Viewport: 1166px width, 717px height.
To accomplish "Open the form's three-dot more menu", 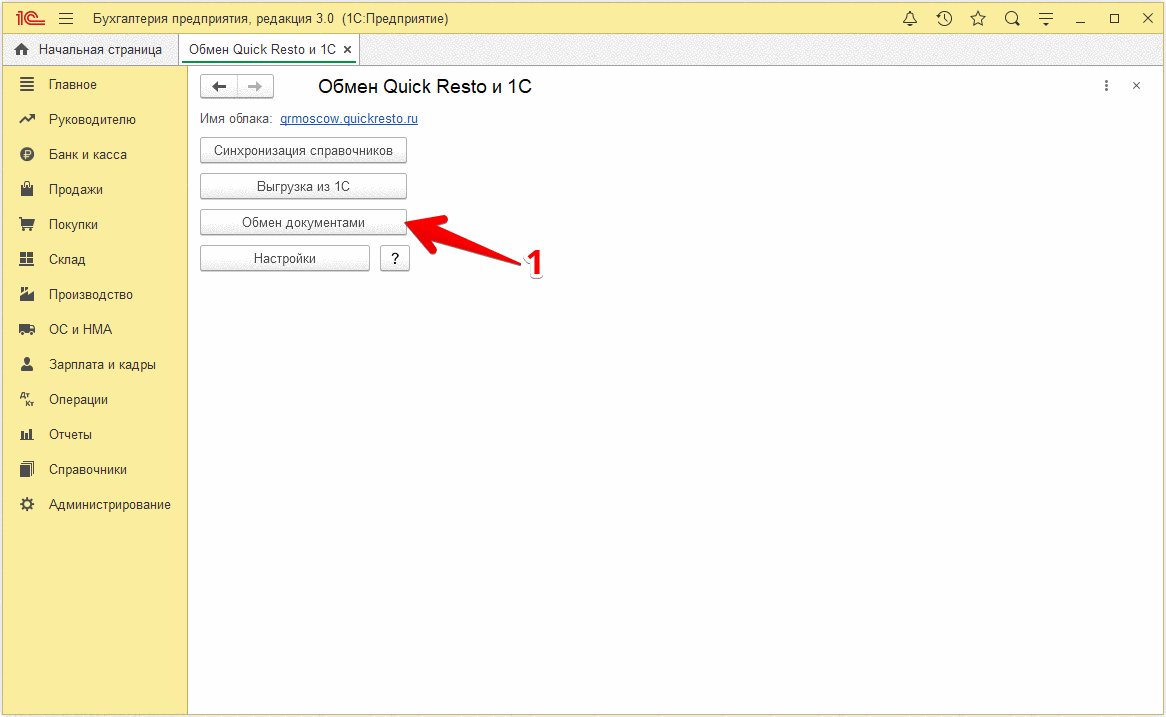I will tap(1106, 86).
